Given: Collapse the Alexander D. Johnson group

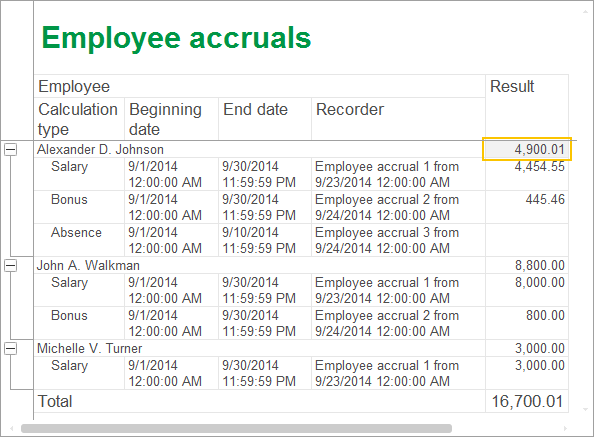Looking at the screenshot, I should pyautogui.click(x=11, y=150).
